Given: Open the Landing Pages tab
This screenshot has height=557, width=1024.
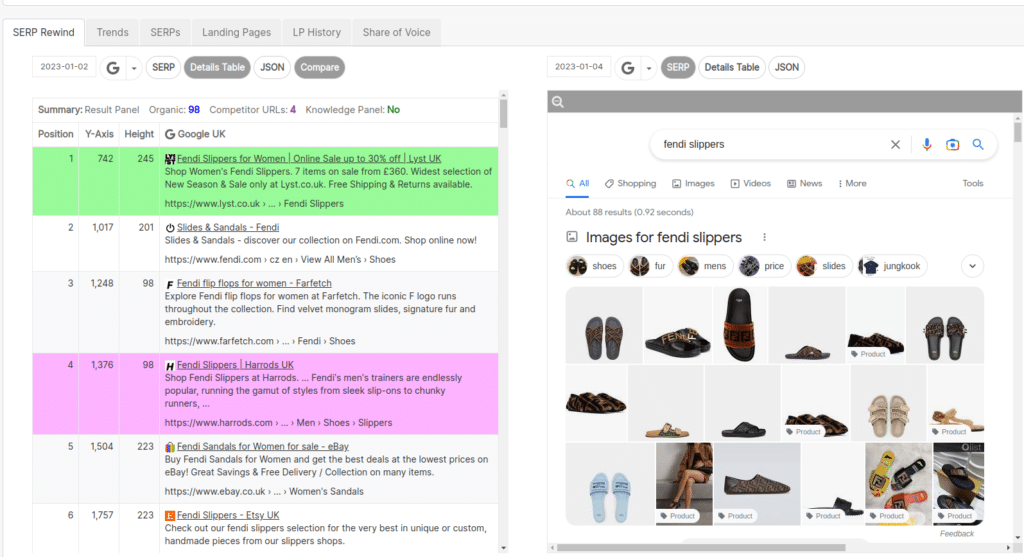Looking at the screenshot, I should [236, 32].
